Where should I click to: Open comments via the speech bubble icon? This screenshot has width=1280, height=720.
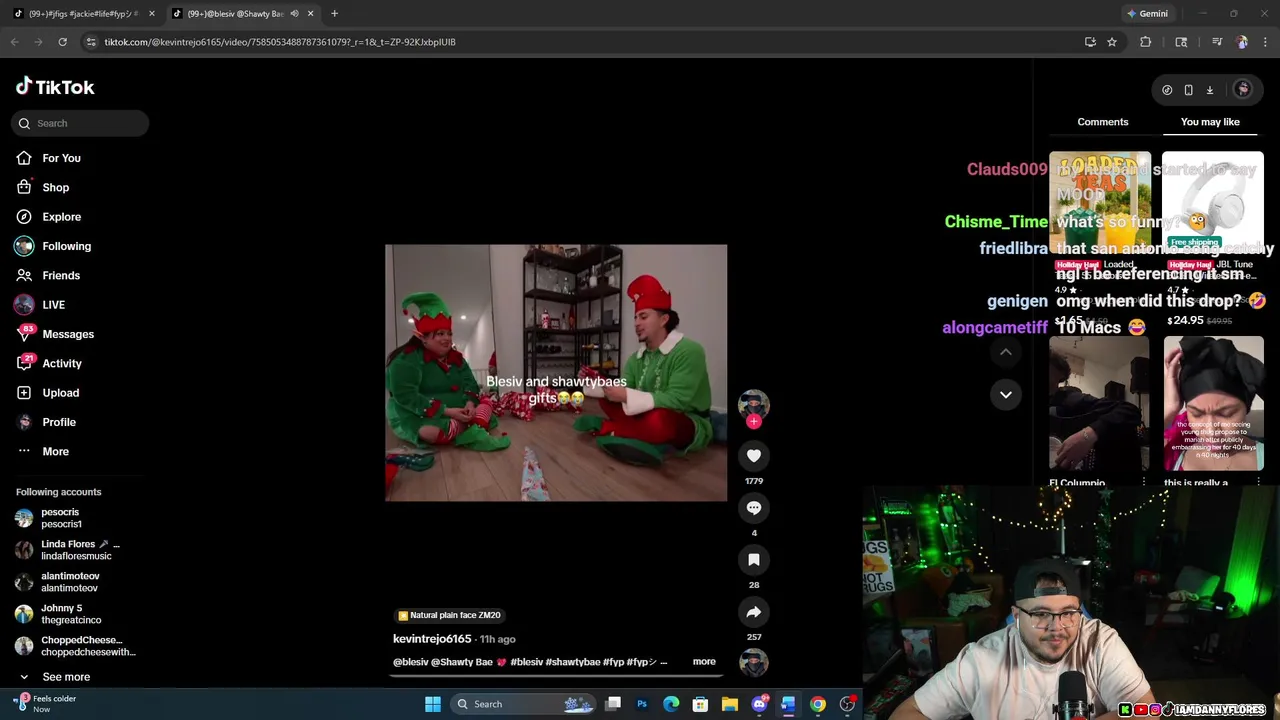coord(754,508)
